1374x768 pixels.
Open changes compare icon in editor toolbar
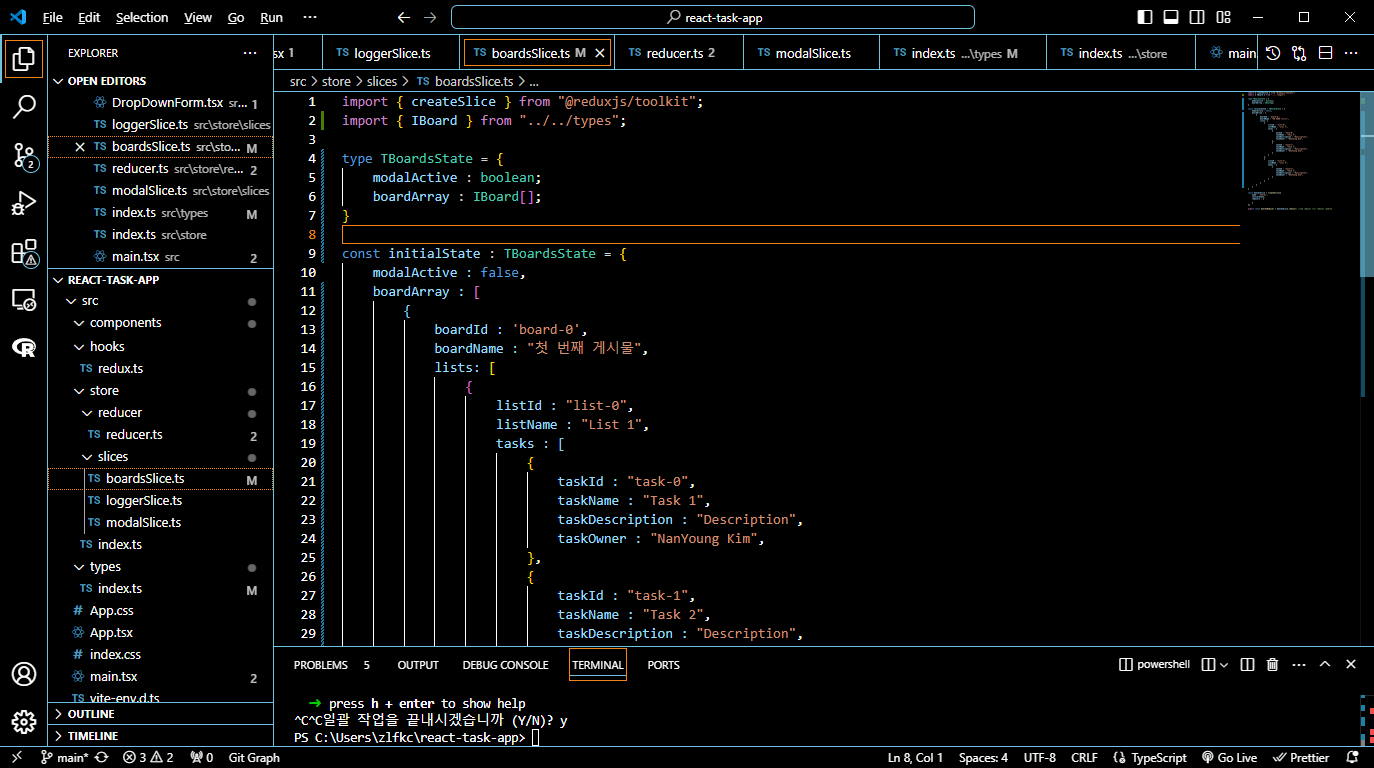click(1299, 53)
